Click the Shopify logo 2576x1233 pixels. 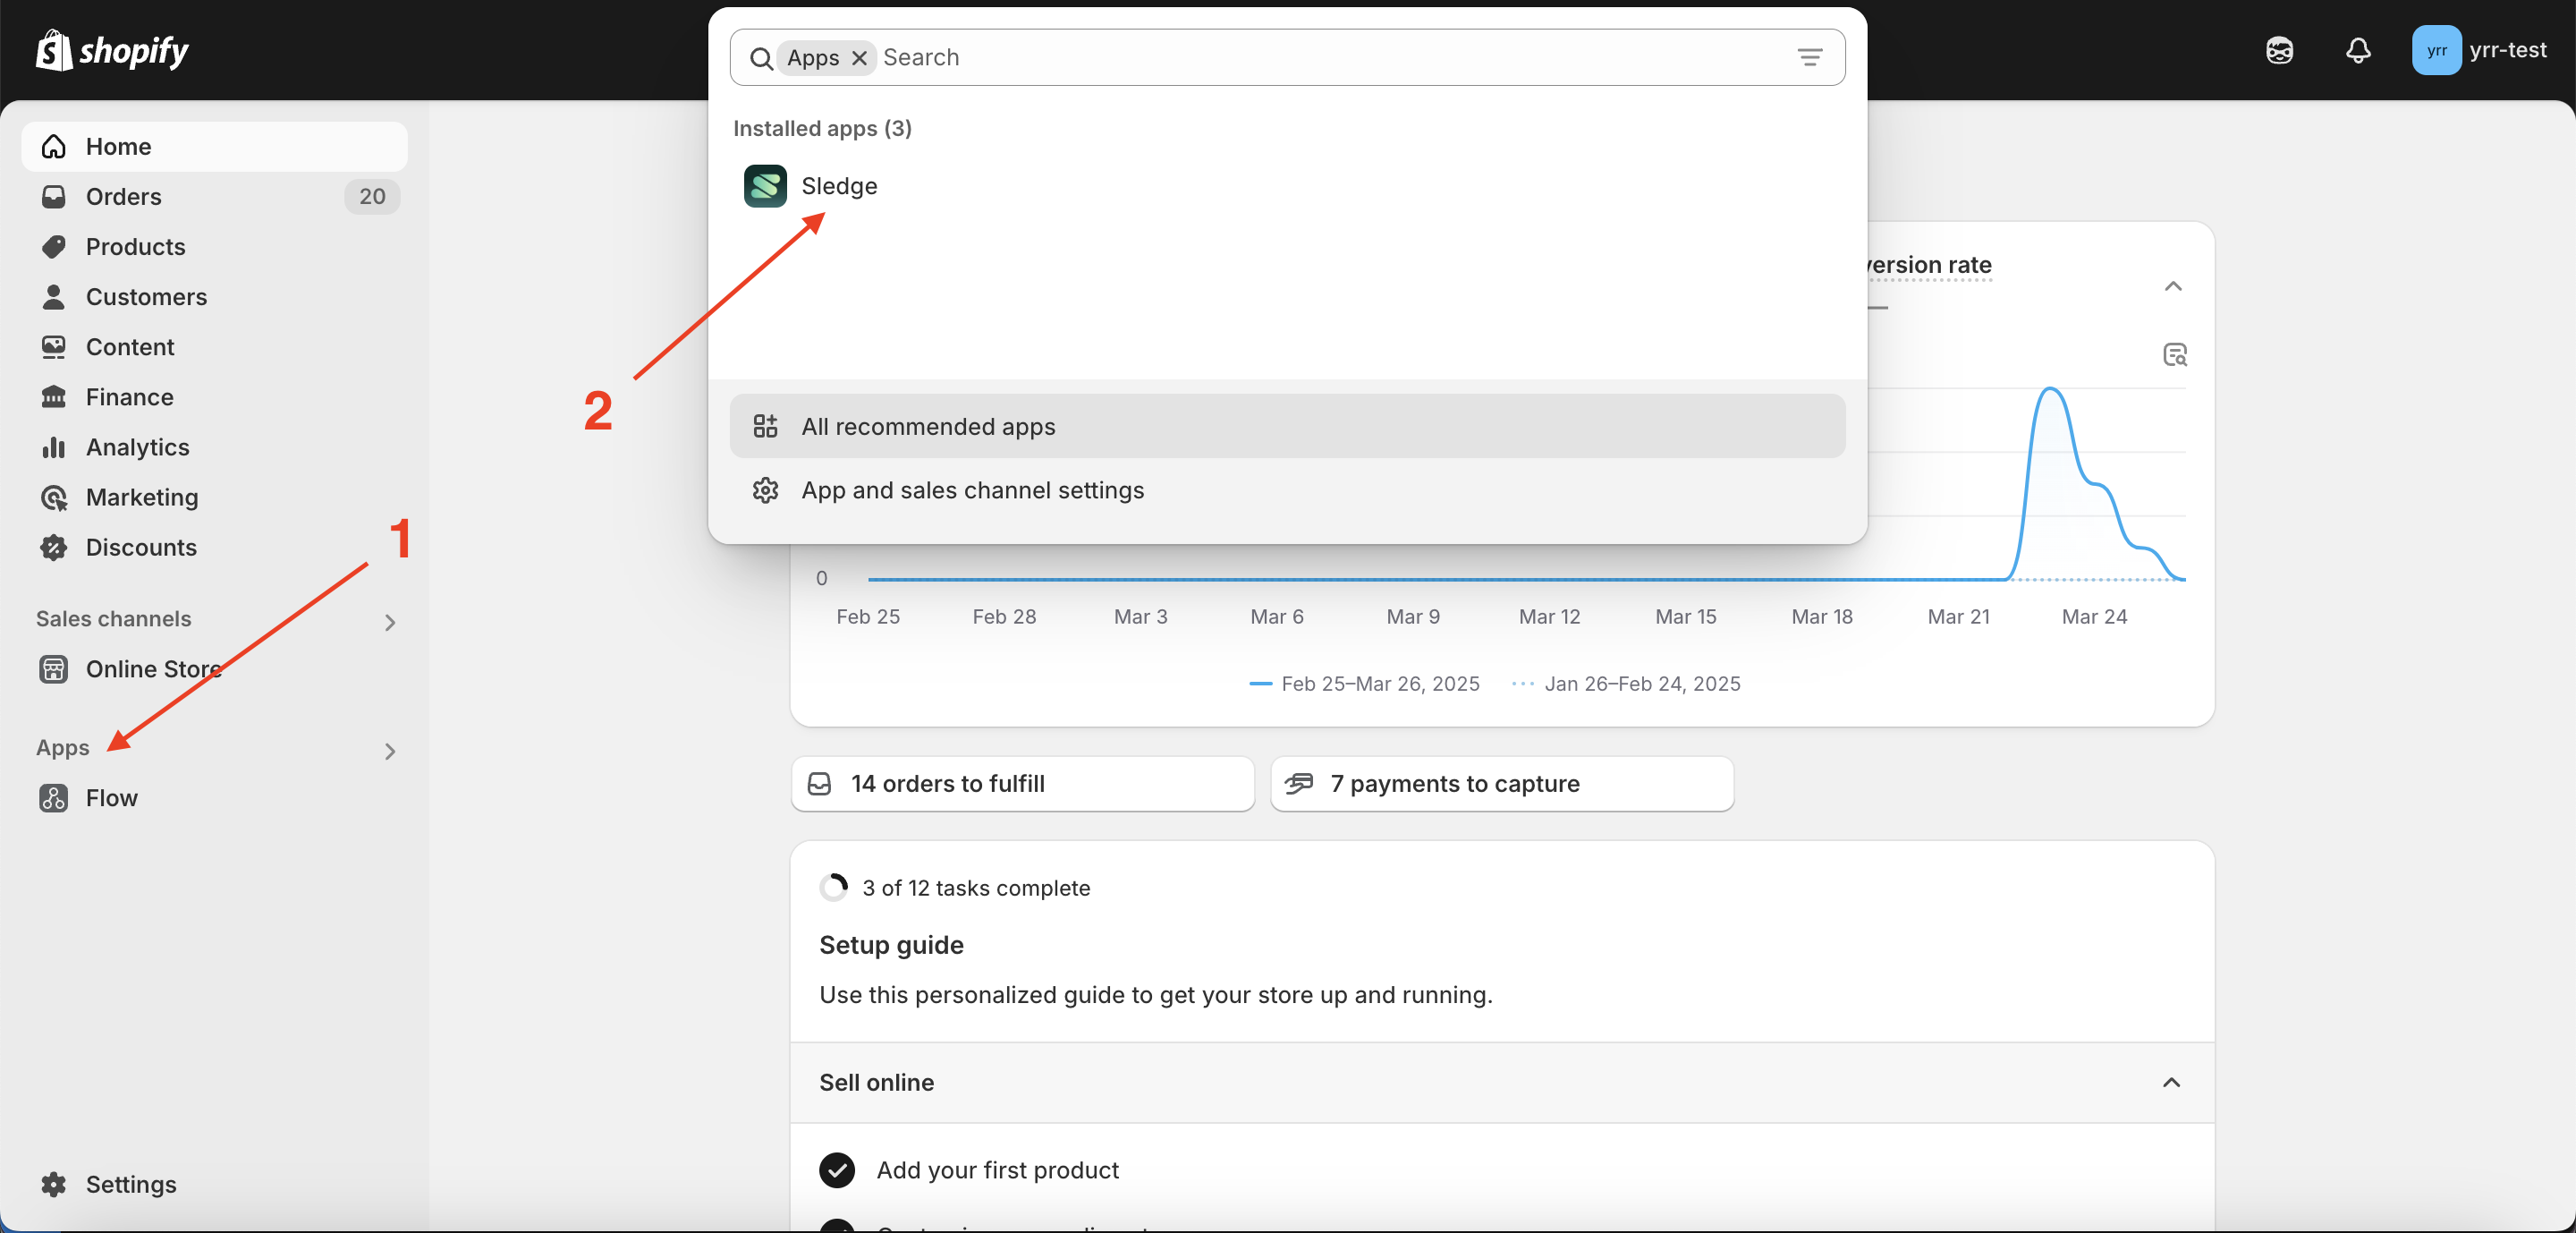pos(113,50)
